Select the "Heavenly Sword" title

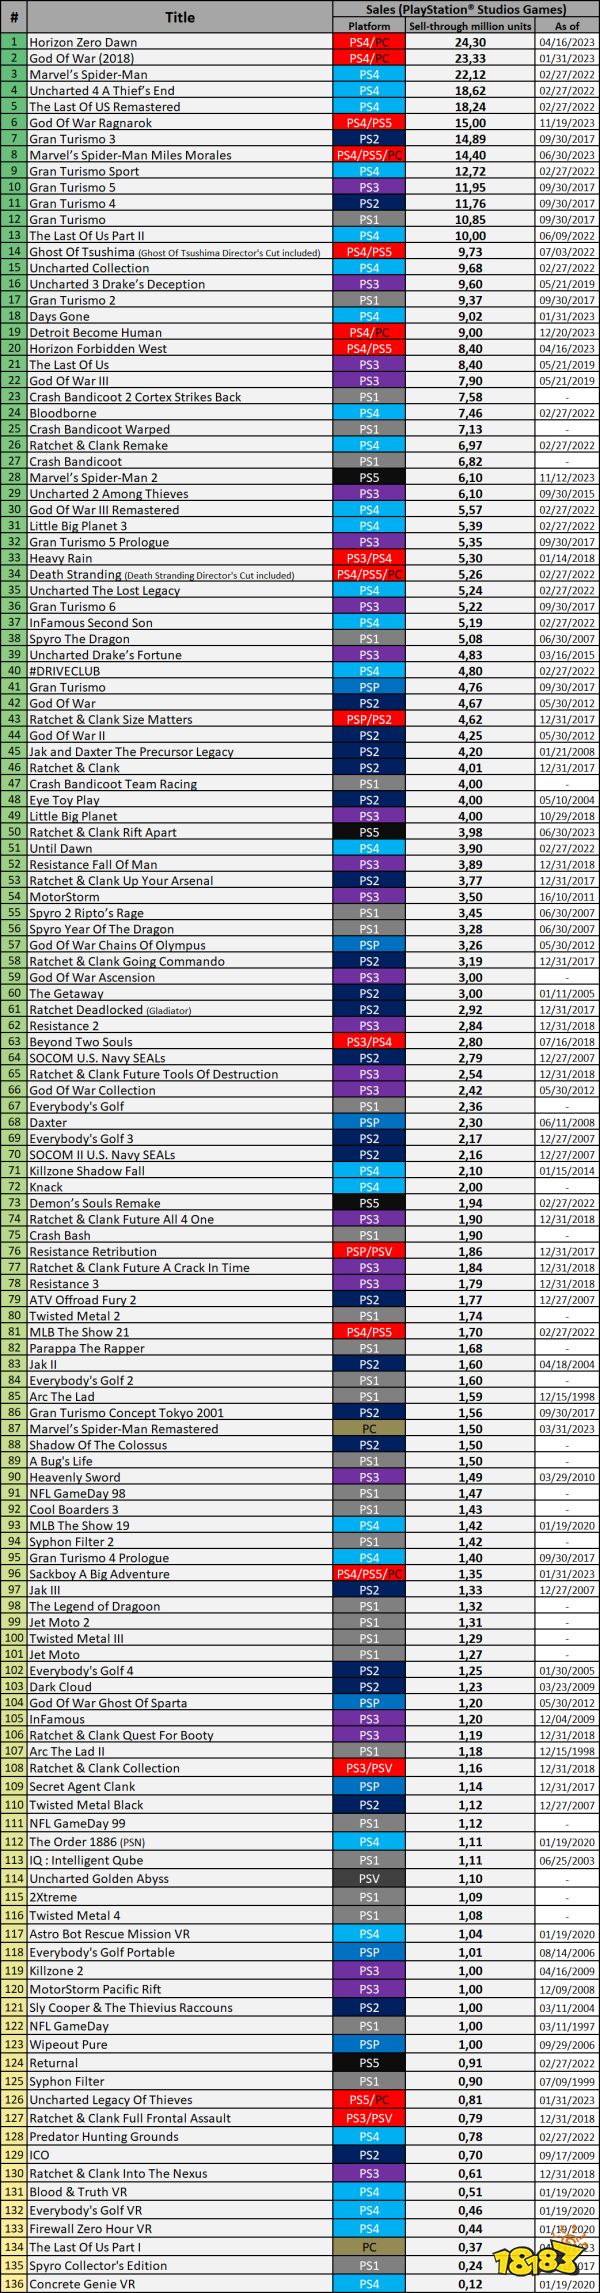tap(75, 1477)
